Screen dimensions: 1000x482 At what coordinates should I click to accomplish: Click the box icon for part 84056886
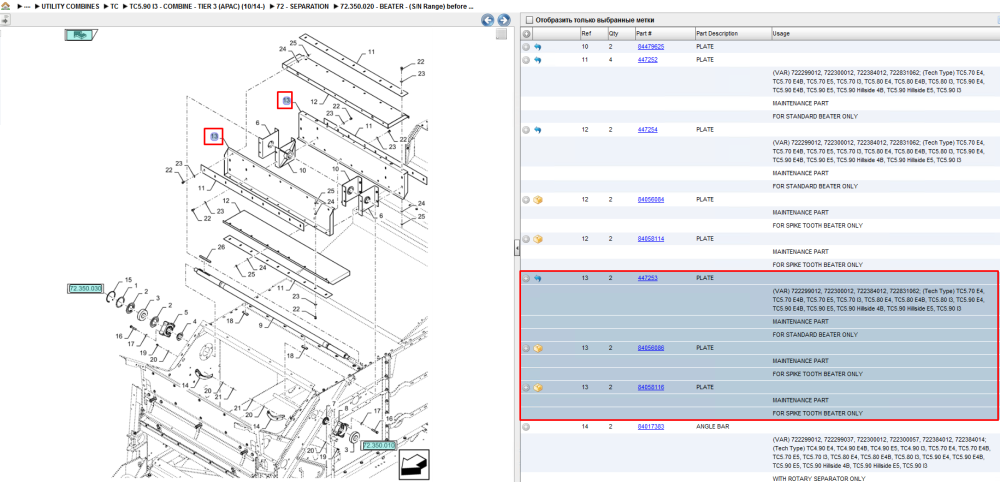(538, 349)
